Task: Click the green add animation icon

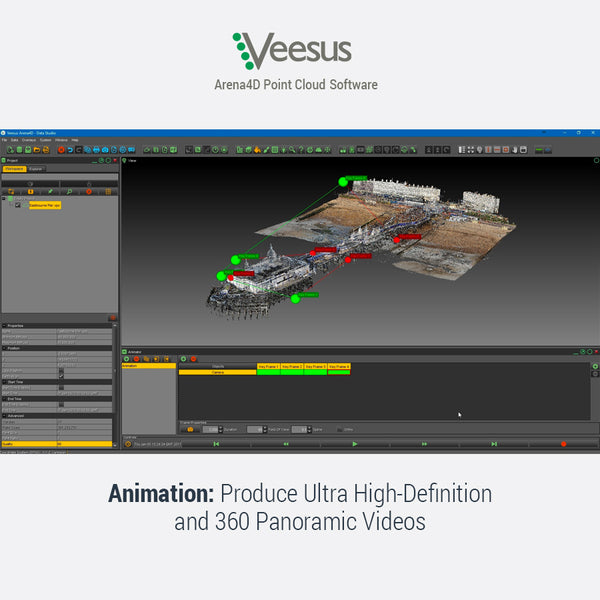Action: 183,358
